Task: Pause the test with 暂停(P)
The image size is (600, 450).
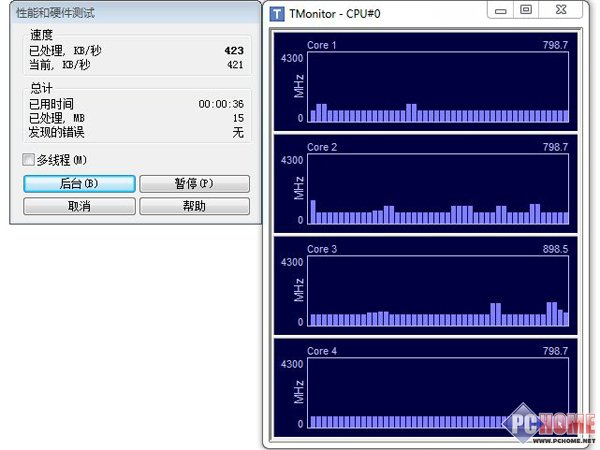Action: click(194, 184)
